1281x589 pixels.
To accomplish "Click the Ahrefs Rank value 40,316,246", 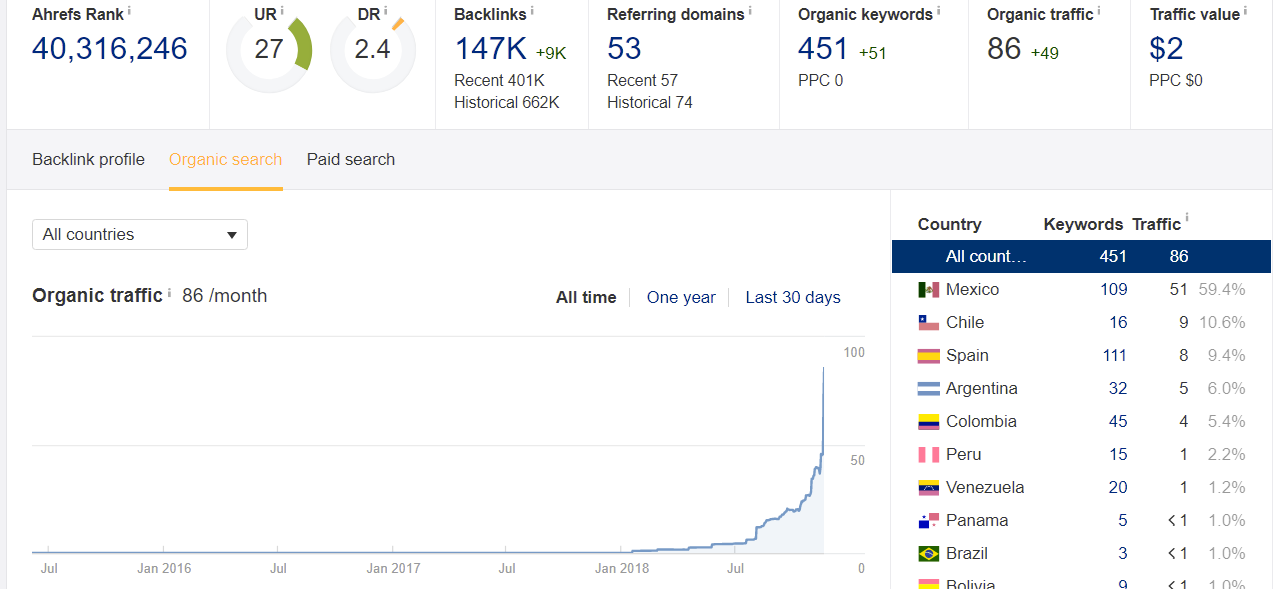I will [x=110, y=48].
